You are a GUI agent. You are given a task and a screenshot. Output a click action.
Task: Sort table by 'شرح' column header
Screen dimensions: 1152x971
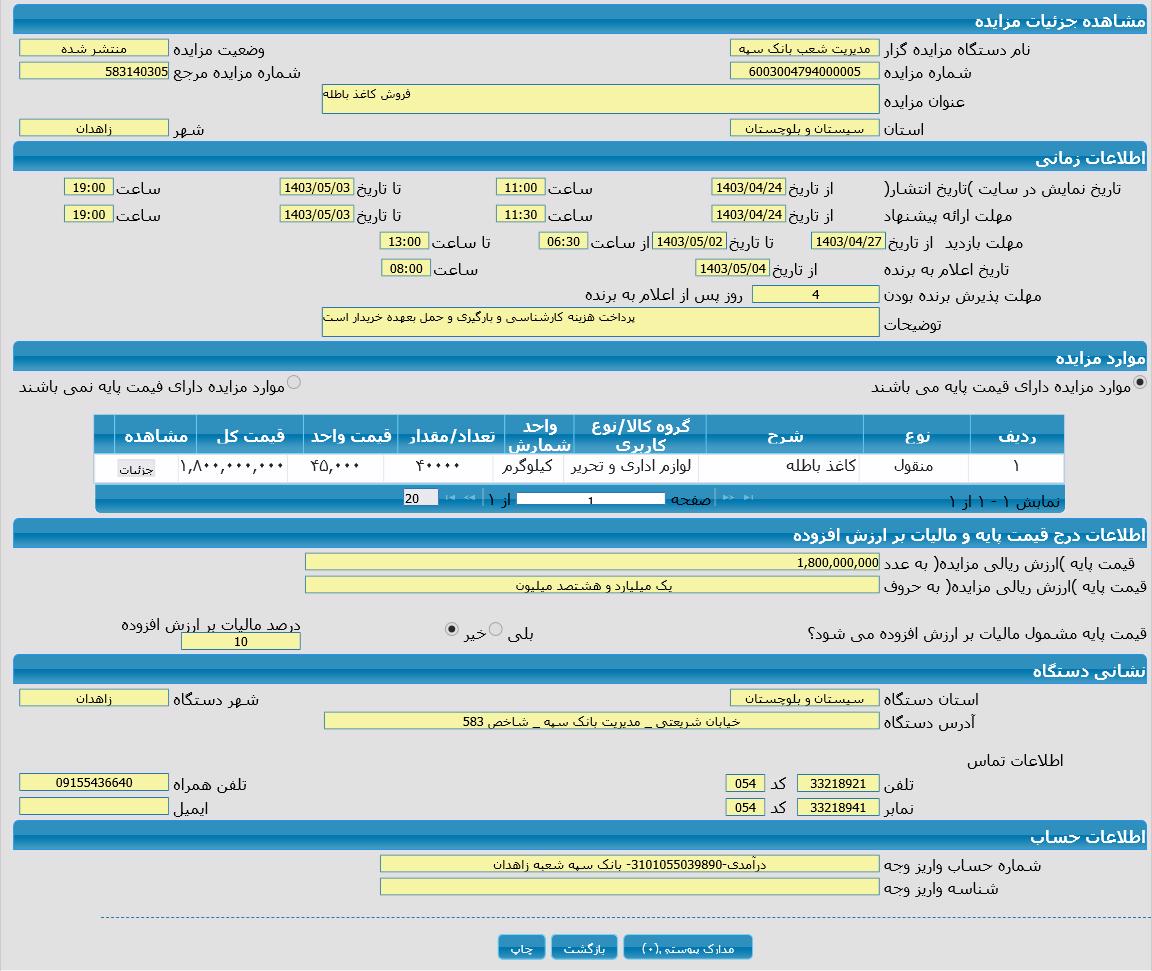(785, 436)
